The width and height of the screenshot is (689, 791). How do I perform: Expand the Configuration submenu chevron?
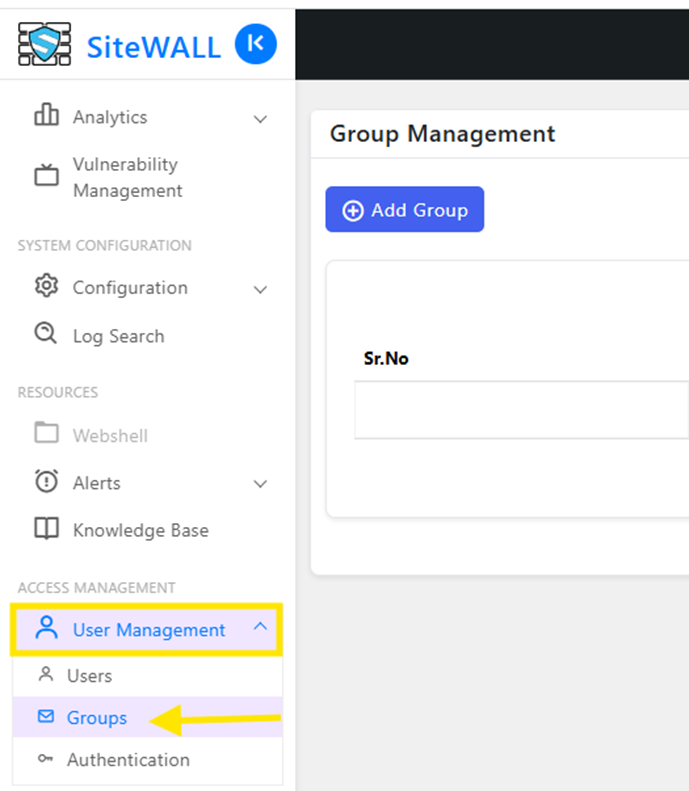[x=260, y=290]
